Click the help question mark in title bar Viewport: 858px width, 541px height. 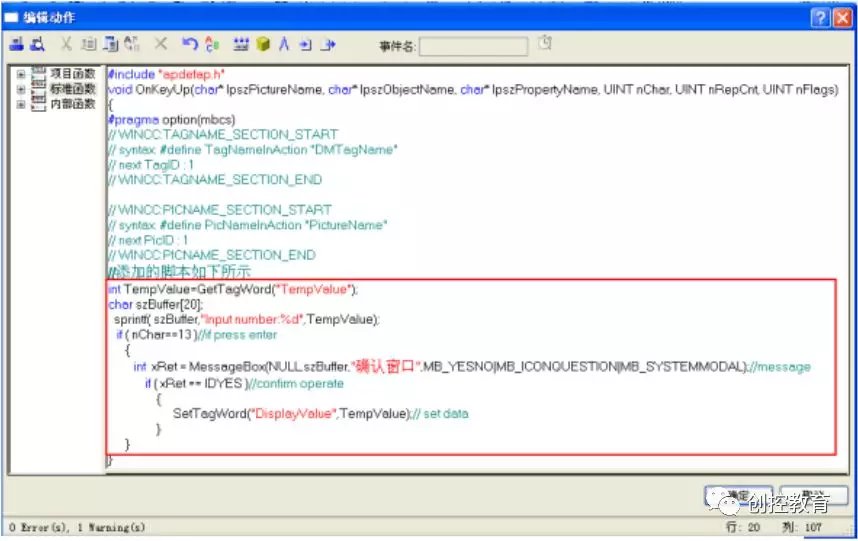pos(819,17)
